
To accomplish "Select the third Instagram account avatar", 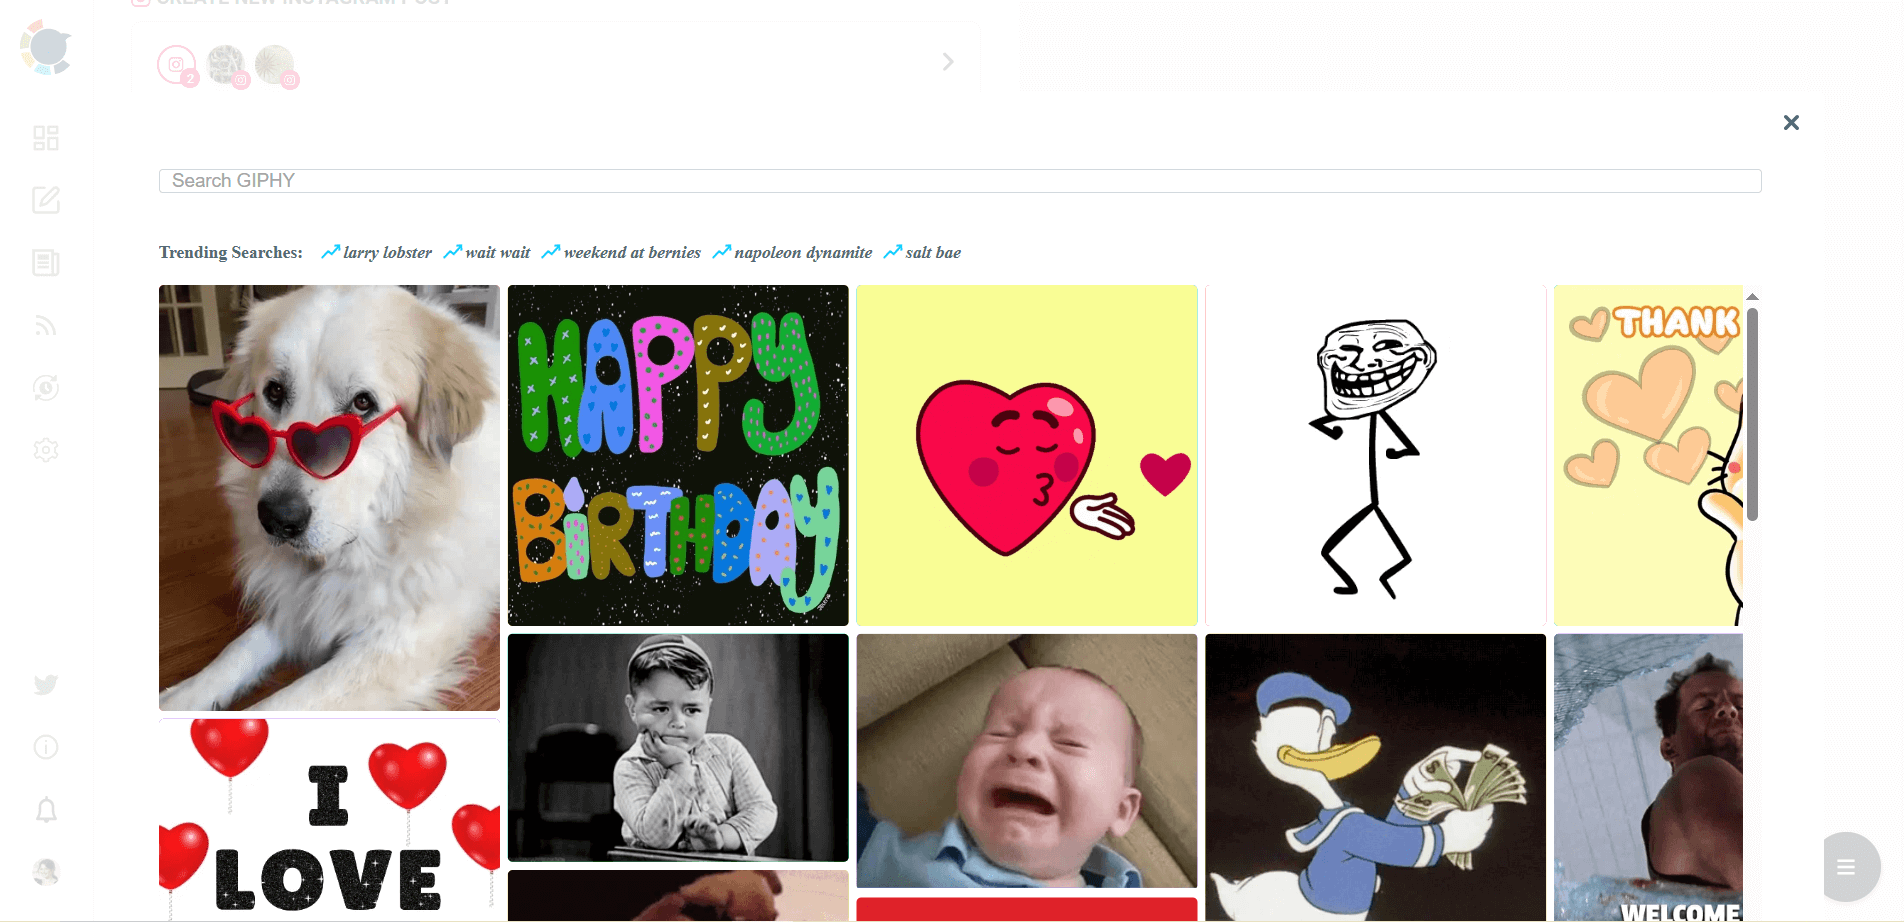I will [x=276, y=65].
